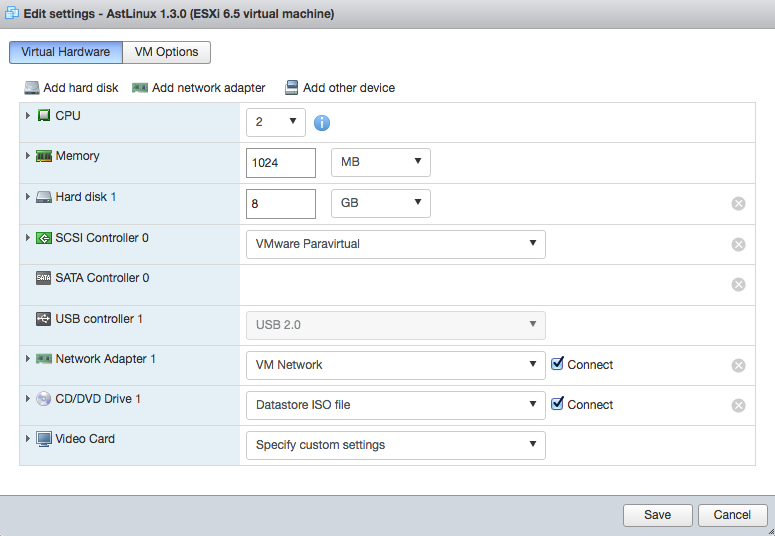Click the CD/DVD Drive 1 disc icon

click(43, 399)
